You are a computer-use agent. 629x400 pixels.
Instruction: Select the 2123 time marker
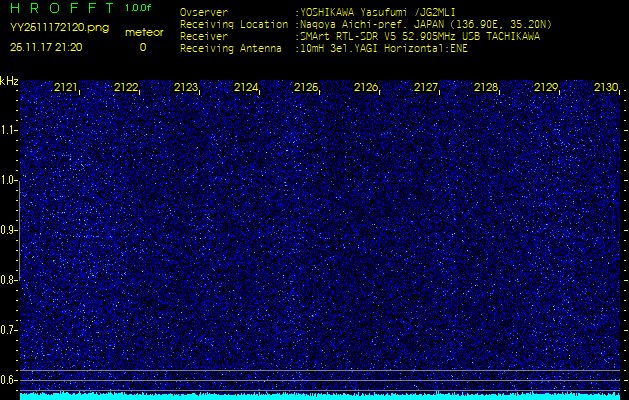coord(186,88)
